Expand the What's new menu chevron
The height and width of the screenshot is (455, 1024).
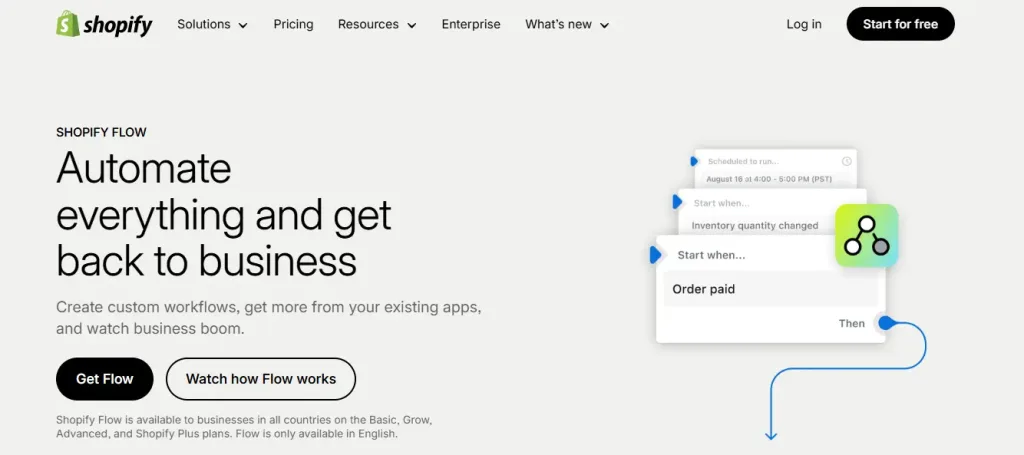click(x=604, y=25)
